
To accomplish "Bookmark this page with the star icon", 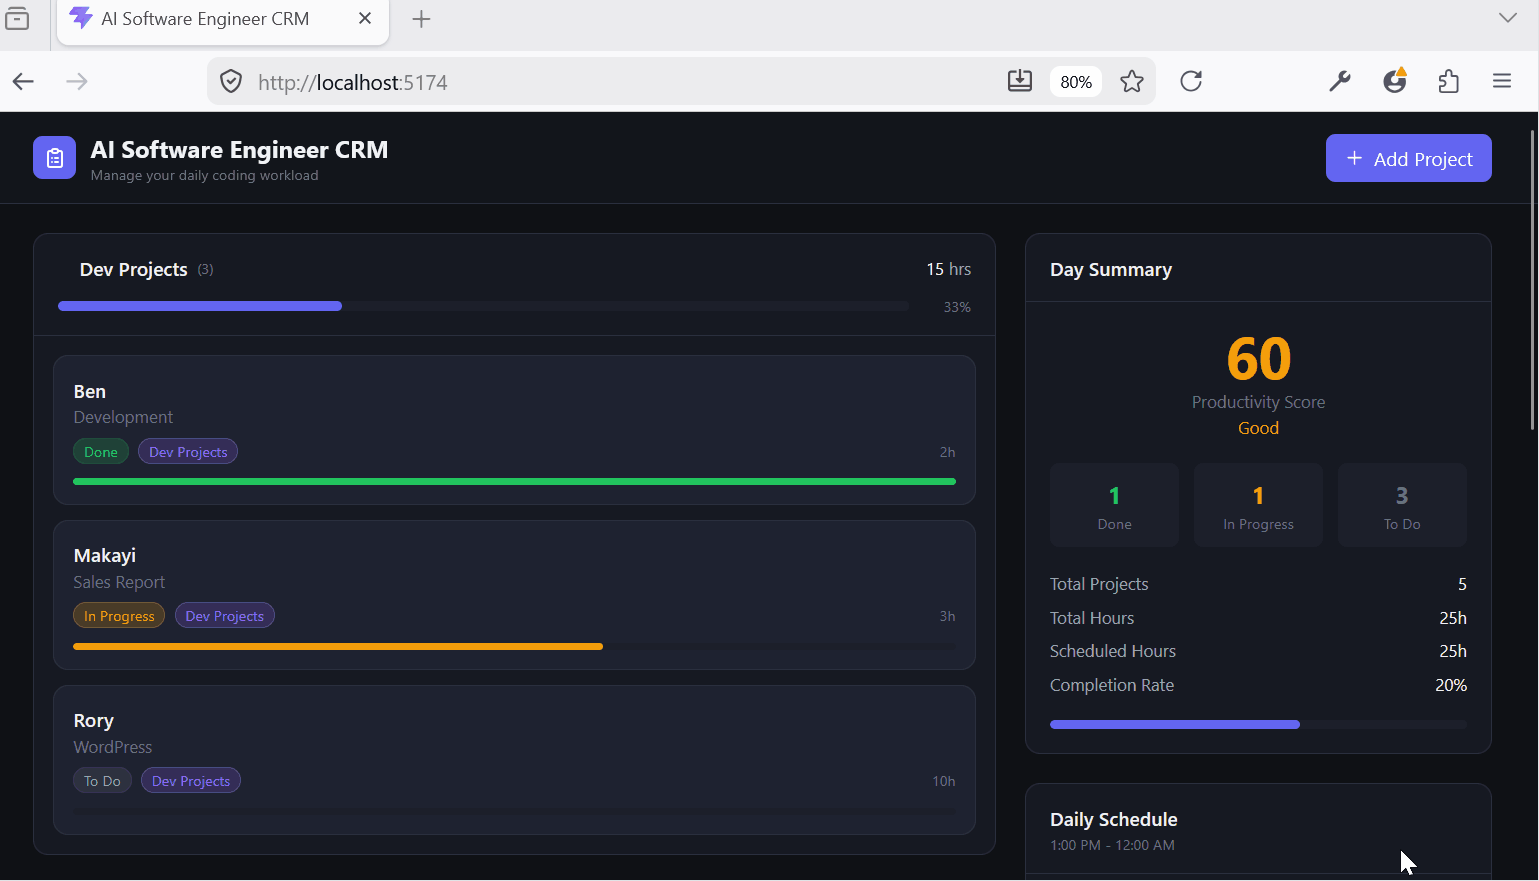I will click(1131, 82).
